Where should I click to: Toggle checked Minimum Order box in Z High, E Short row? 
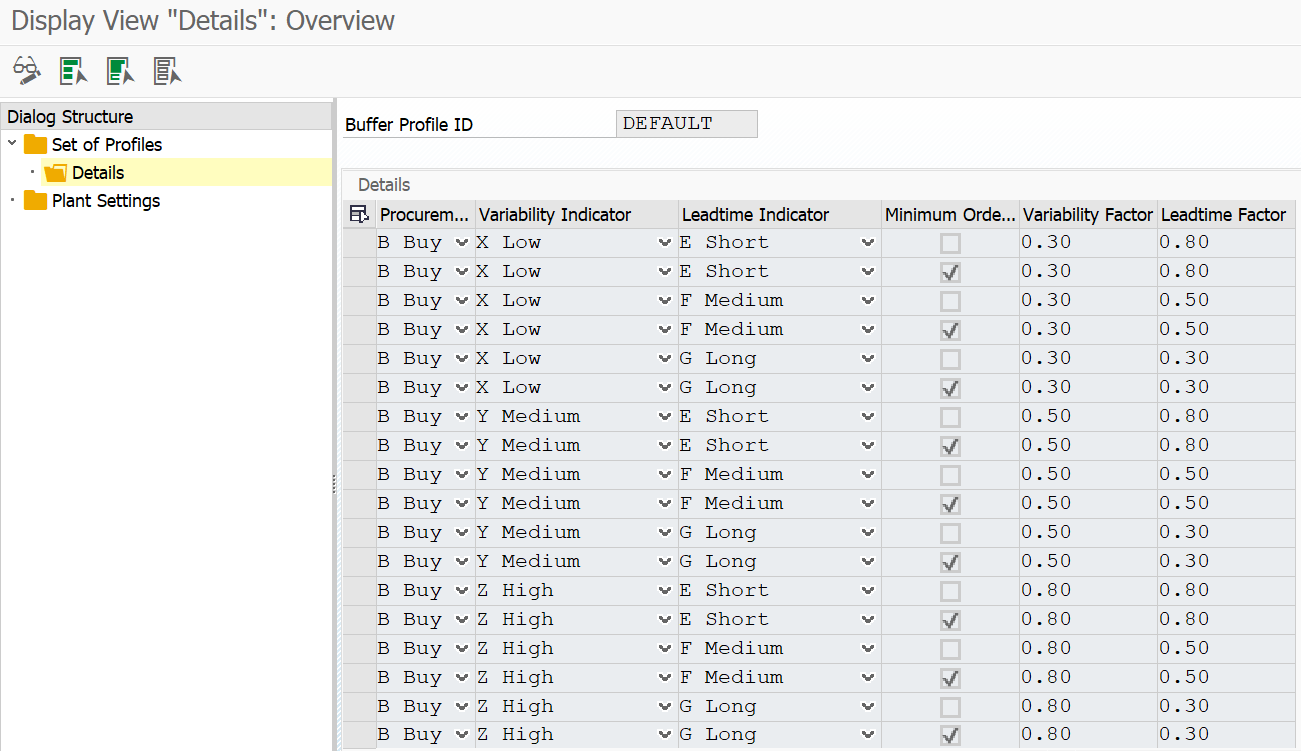(950, 620)
